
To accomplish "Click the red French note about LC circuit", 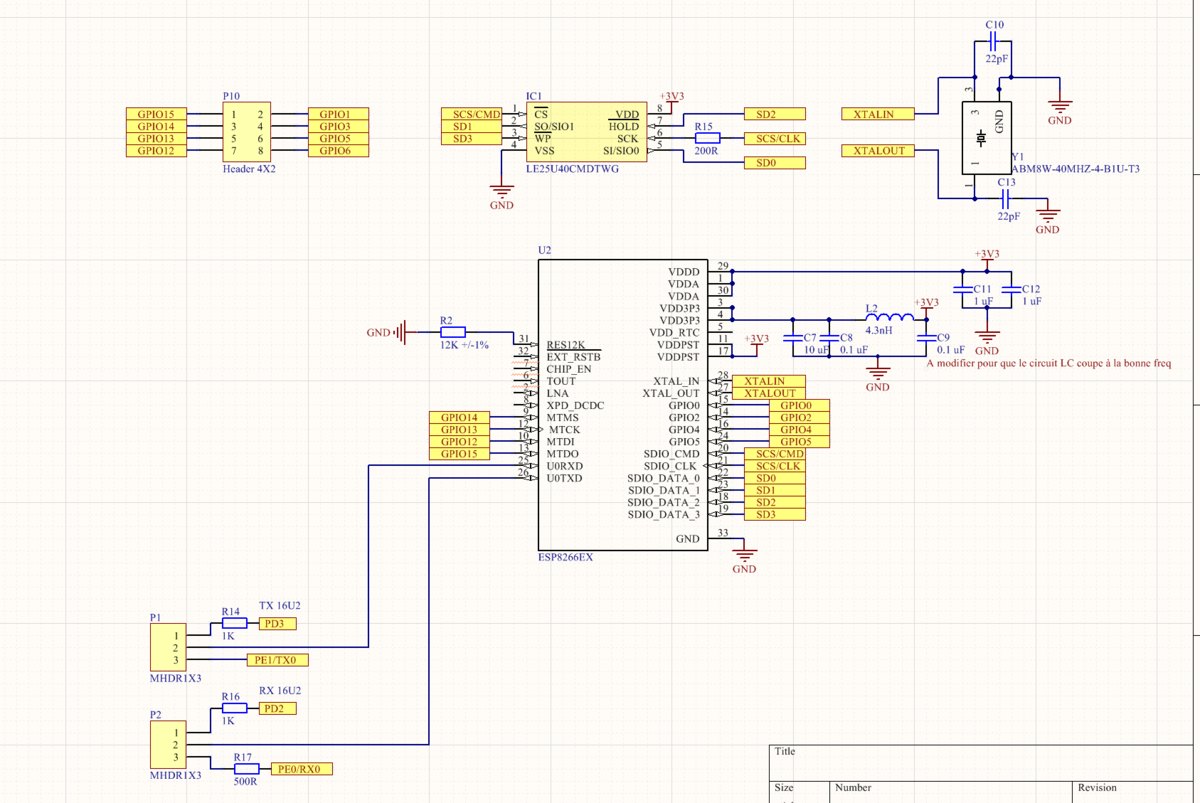I will 1048,364.
